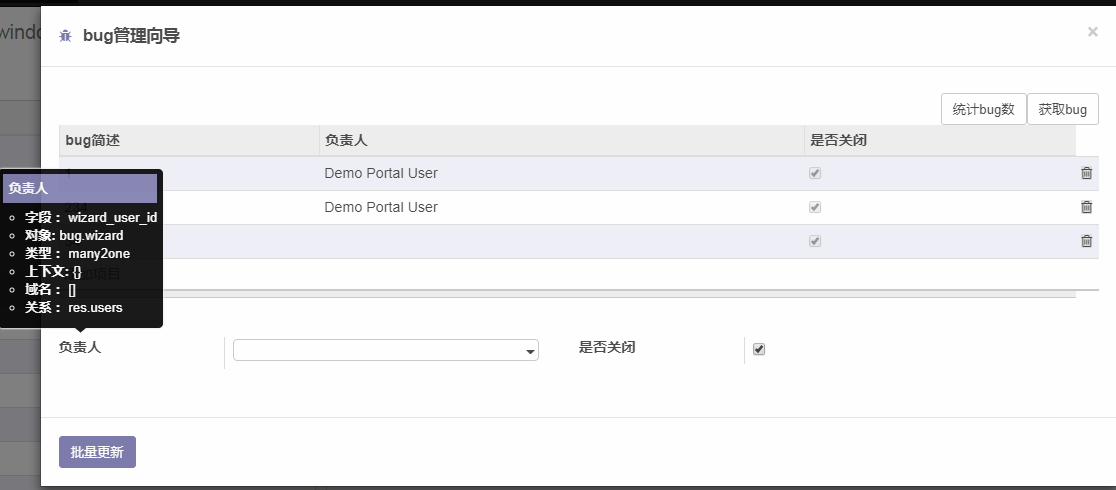Screen dimensions: 1116x490
Task: Delete the first Demo Portal User row
Action: coord(1086,173)
